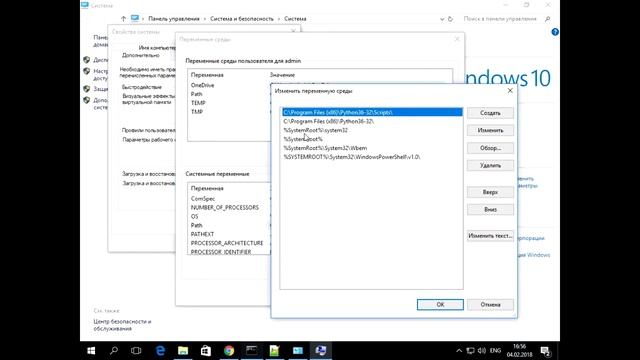The width and height of the screenshot is (640, 360).
Task: Click the Up arrow in address bar
Action: pos(123,19)
